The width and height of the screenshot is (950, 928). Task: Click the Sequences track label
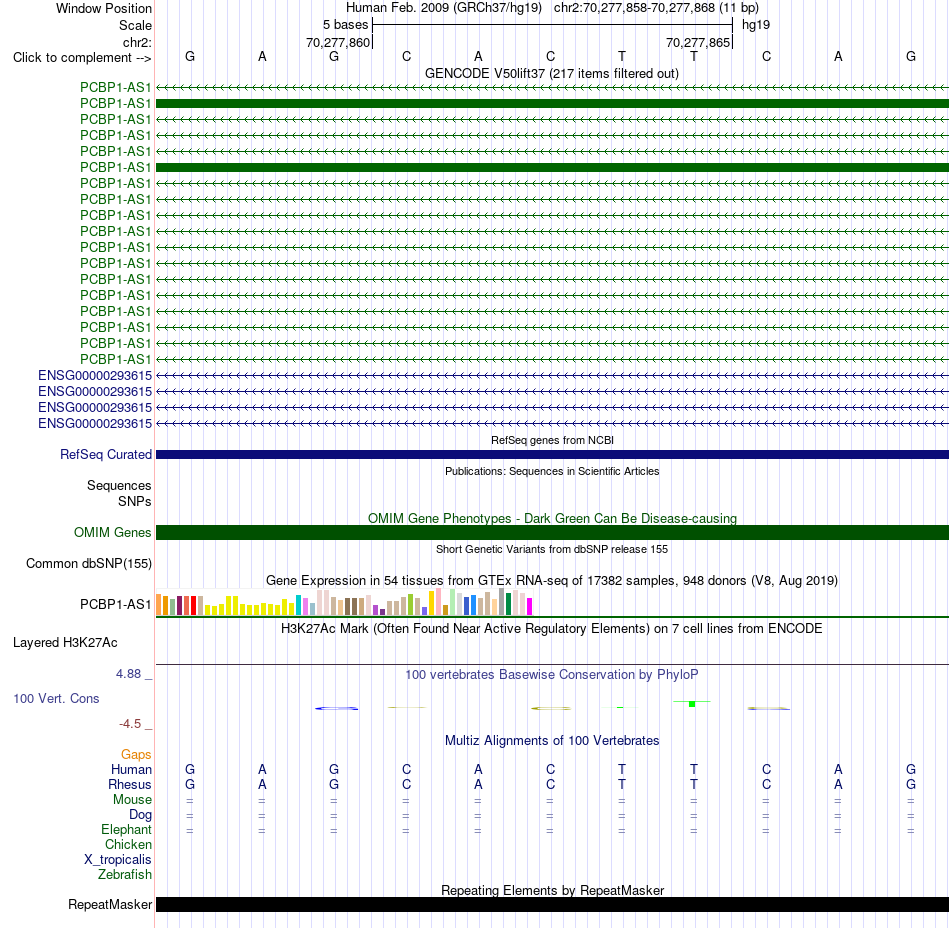point(119,485)
